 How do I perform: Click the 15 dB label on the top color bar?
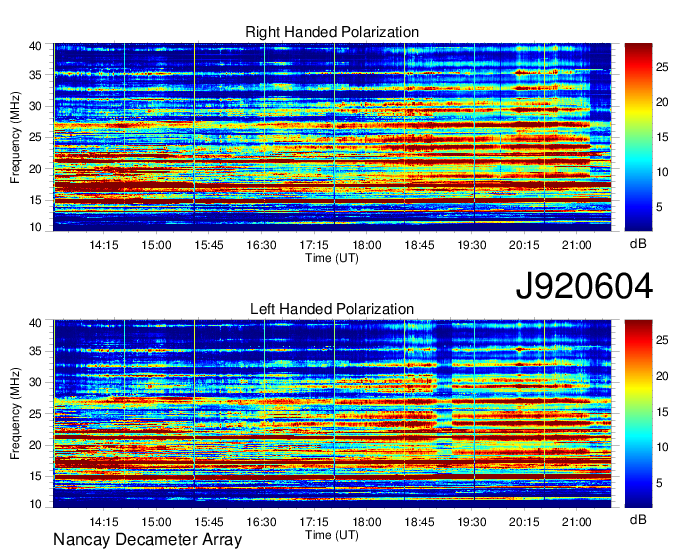pos(662,137)
